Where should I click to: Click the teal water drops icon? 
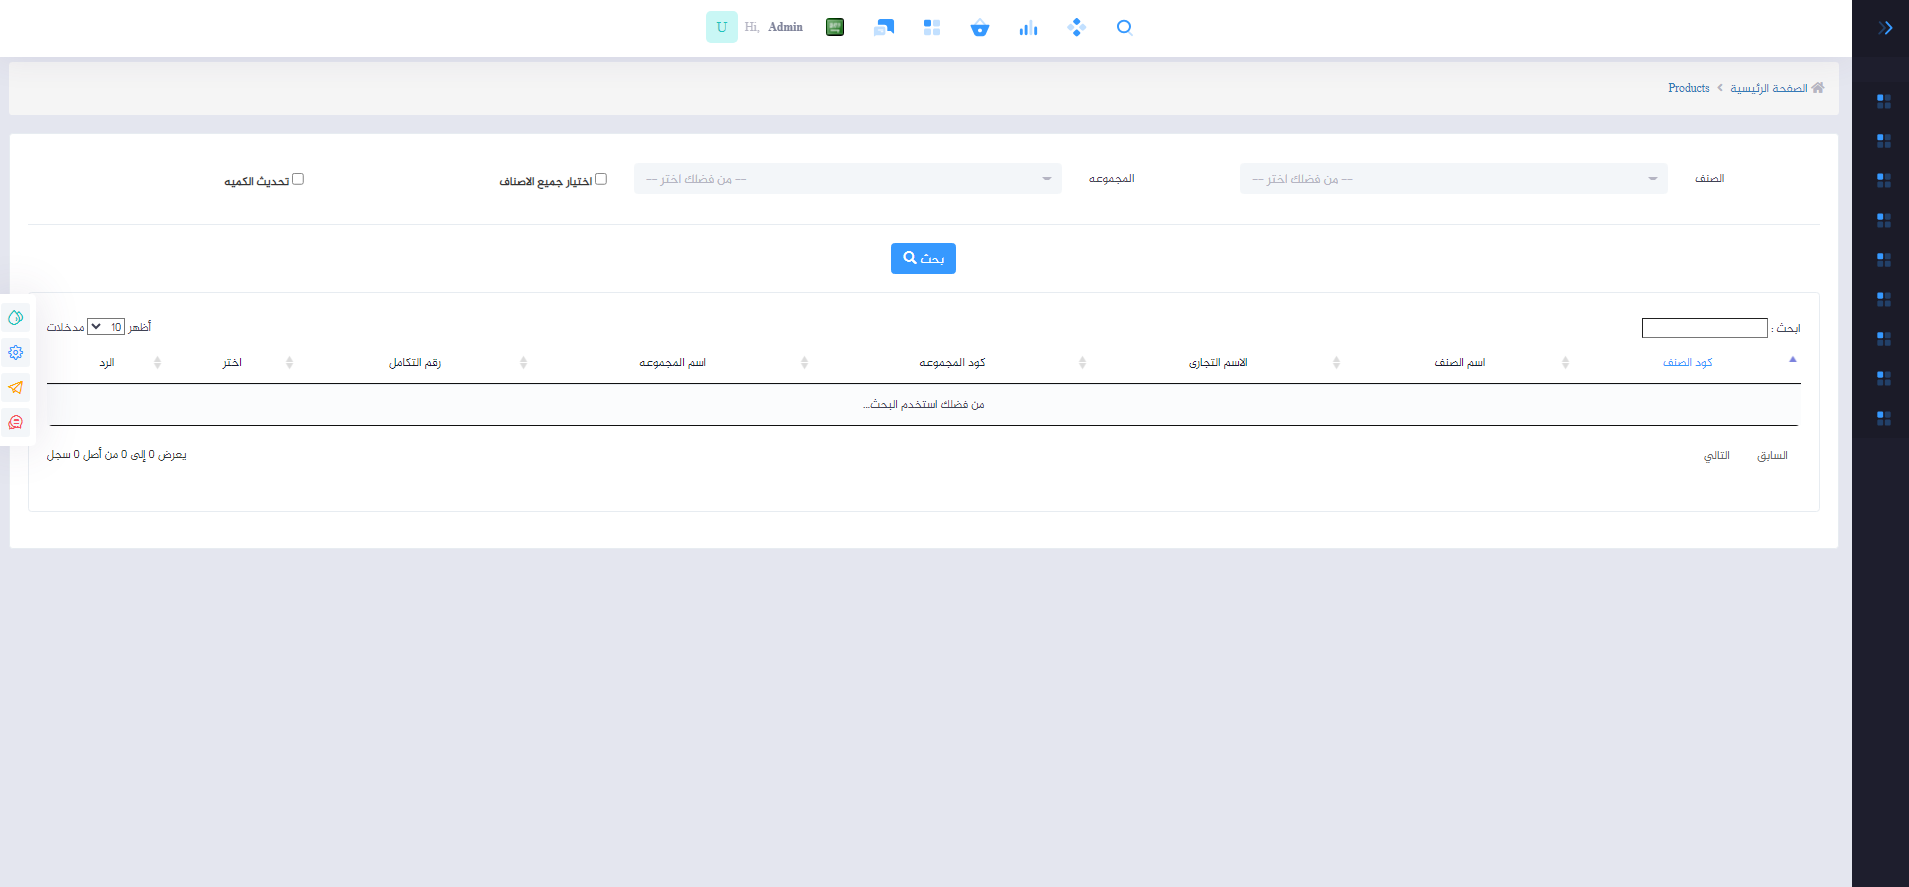click(16, 318)
